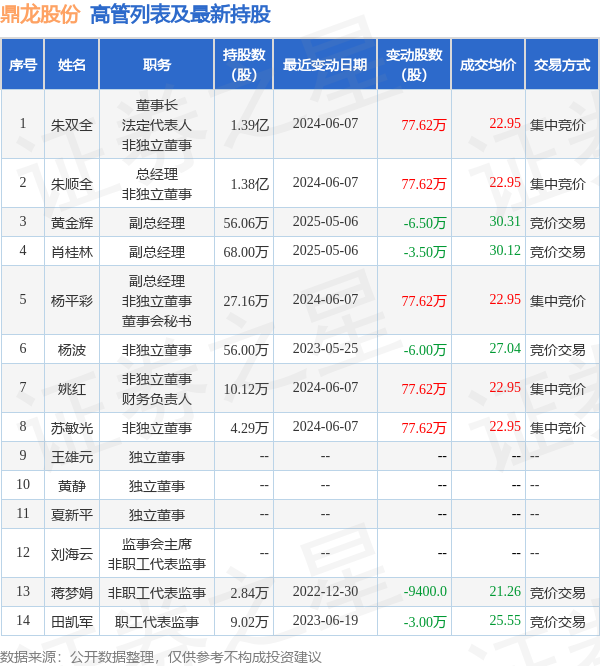Click the -6.00万 change value
The width and height of the screenshot is (600, 666).
pos(425,350)
